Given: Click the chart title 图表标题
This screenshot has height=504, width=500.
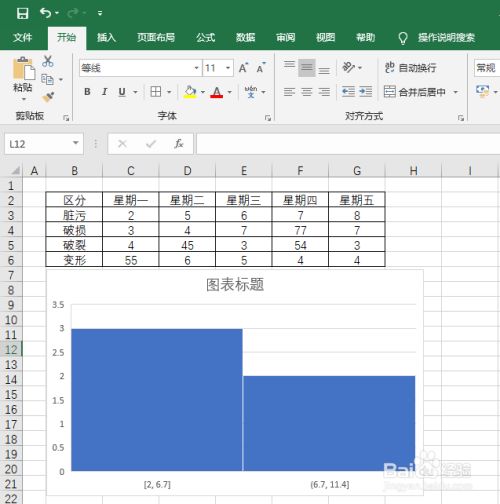Looking at the screenshot, I should pos(235,285).
